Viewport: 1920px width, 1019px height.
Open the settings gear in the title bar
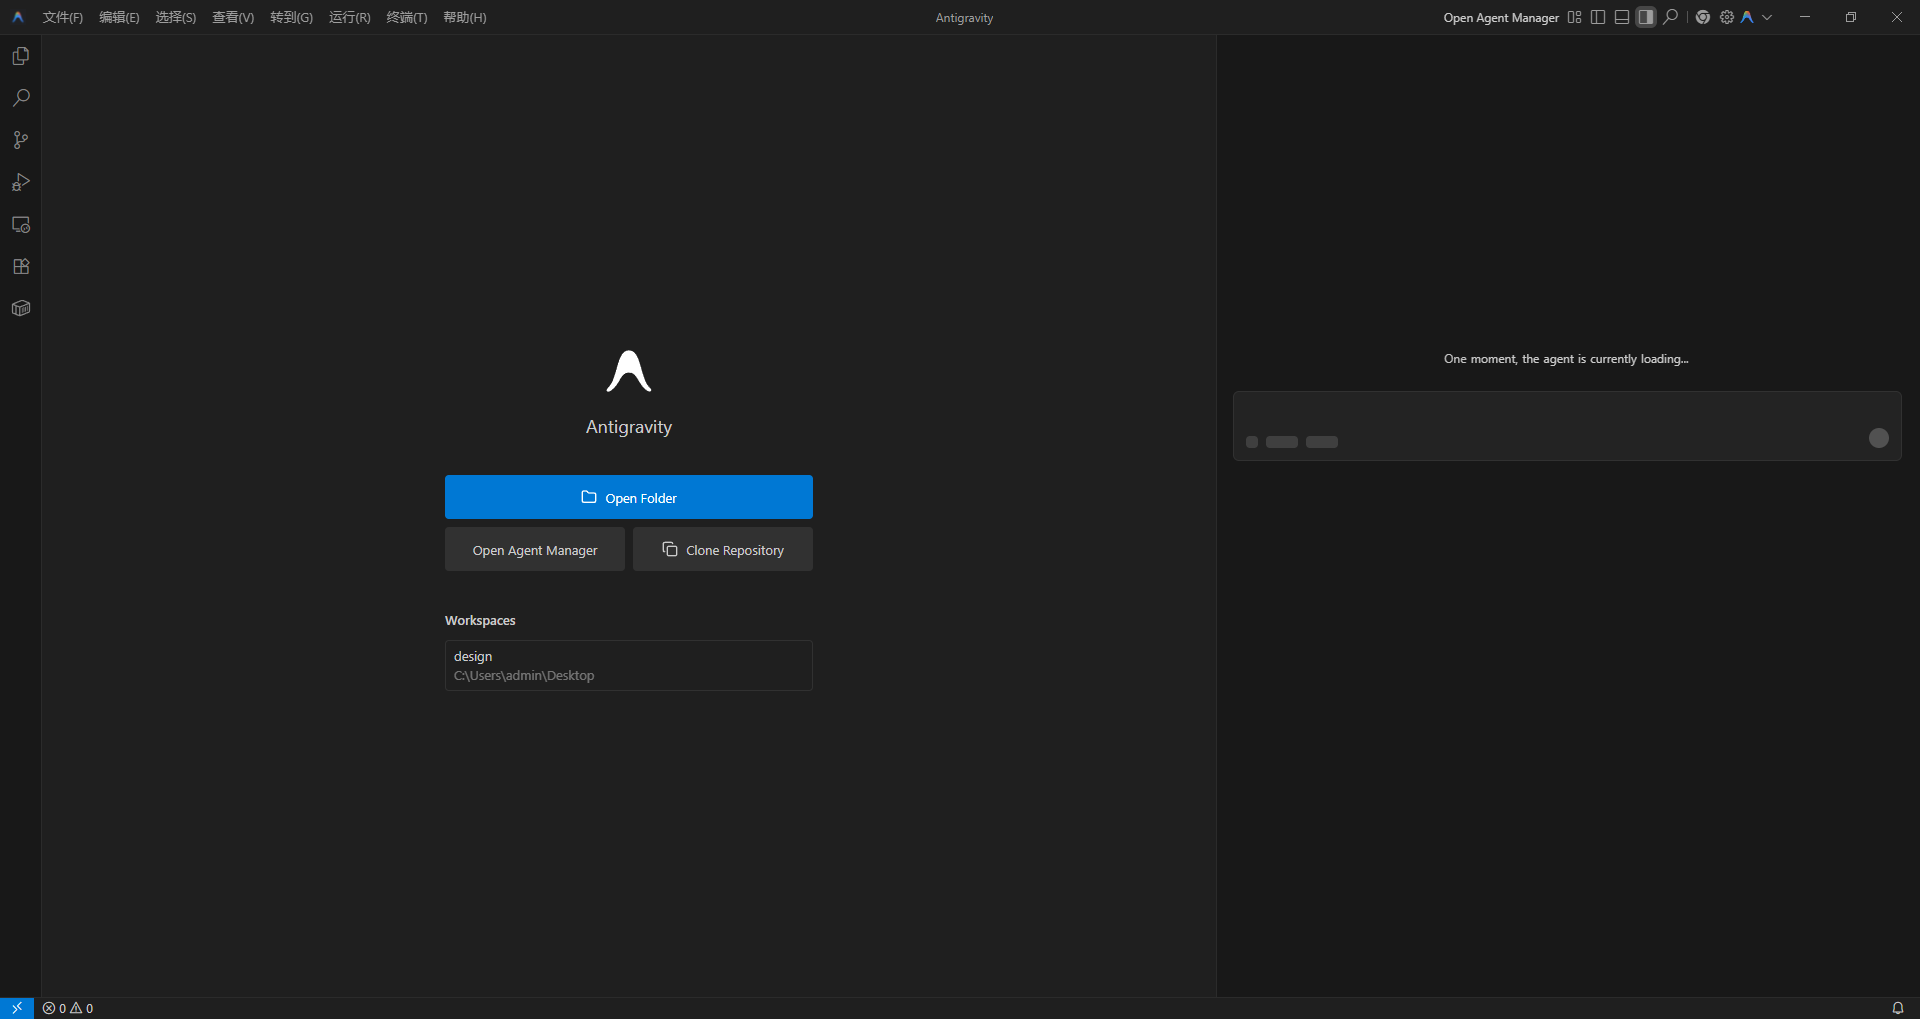pos(1727,17)
